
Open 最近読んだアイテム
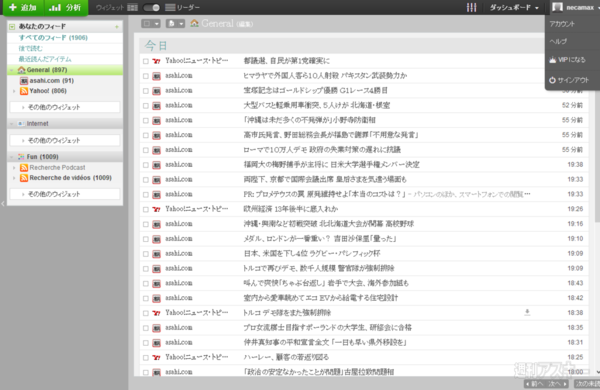point(45,59)
